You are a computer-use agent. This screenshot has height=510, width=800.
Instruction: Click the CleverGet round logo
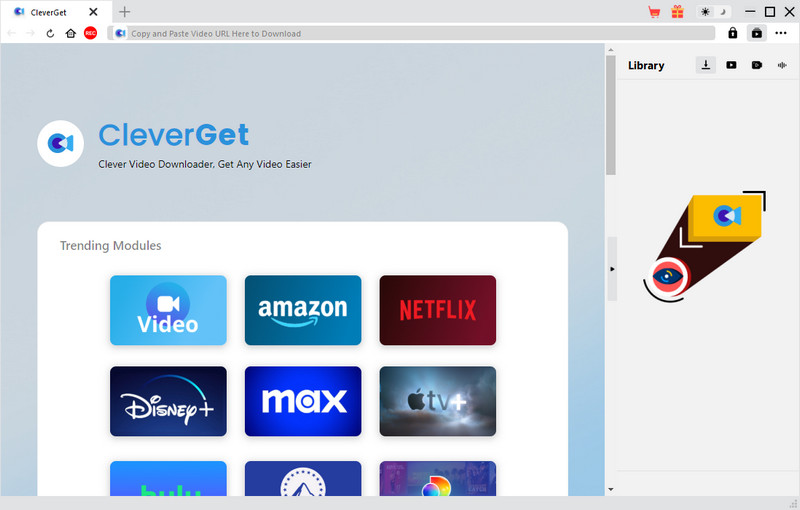(x=60, y=143)
